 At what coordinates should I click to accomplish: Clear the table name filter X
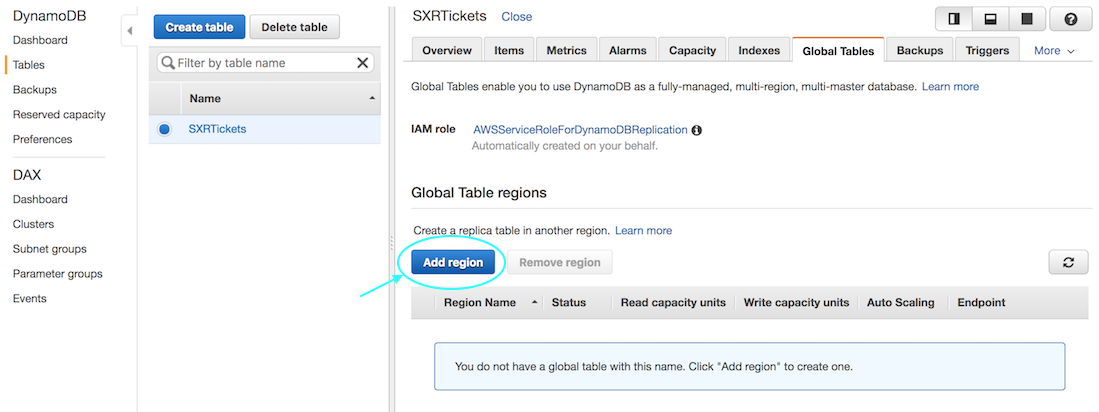(x=362, y=63)
